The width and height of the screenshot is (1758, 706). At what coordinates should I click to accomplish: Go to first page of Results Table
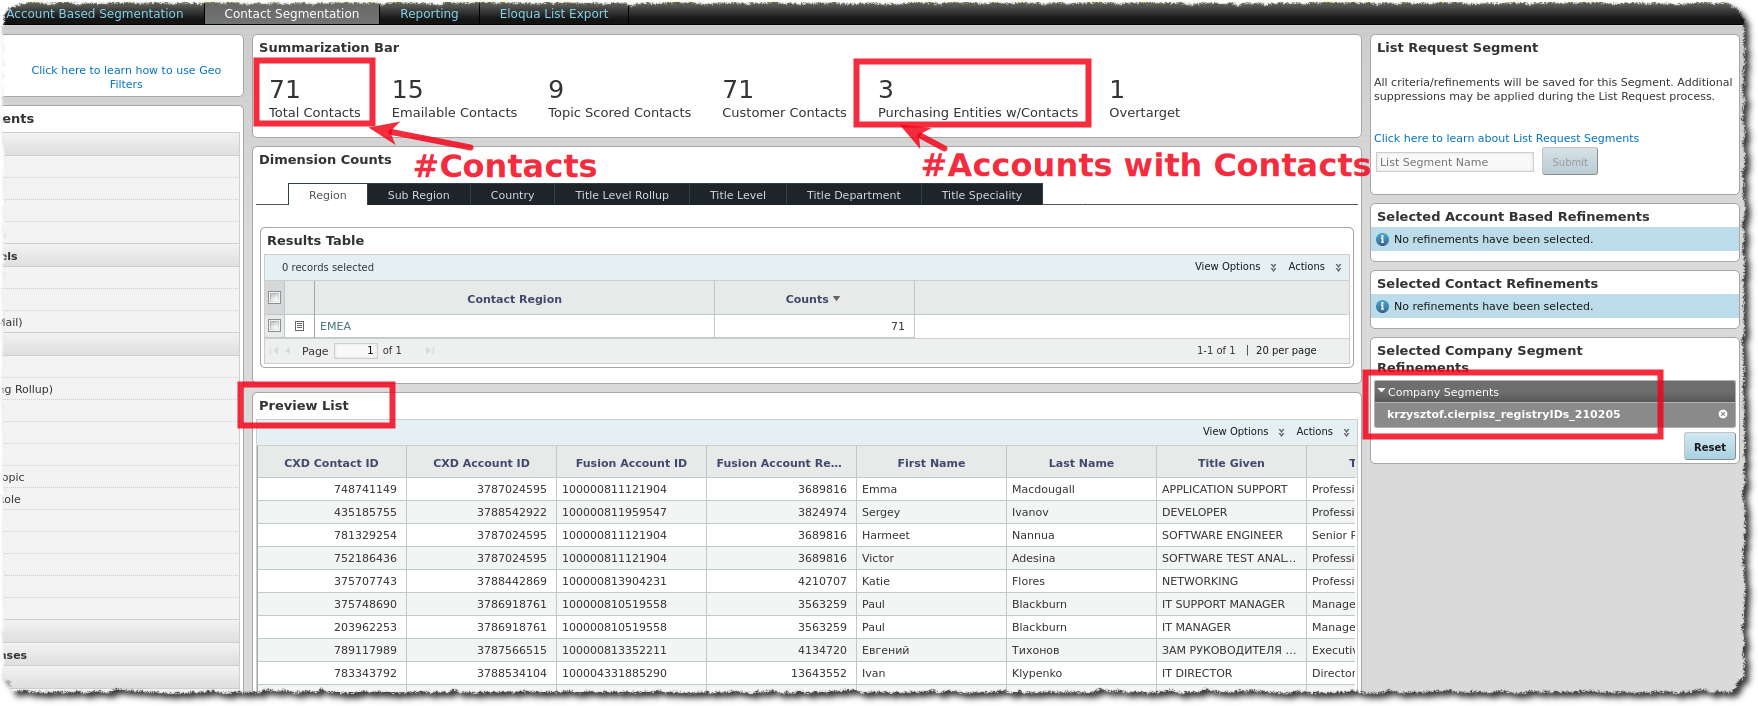point(274,351)
